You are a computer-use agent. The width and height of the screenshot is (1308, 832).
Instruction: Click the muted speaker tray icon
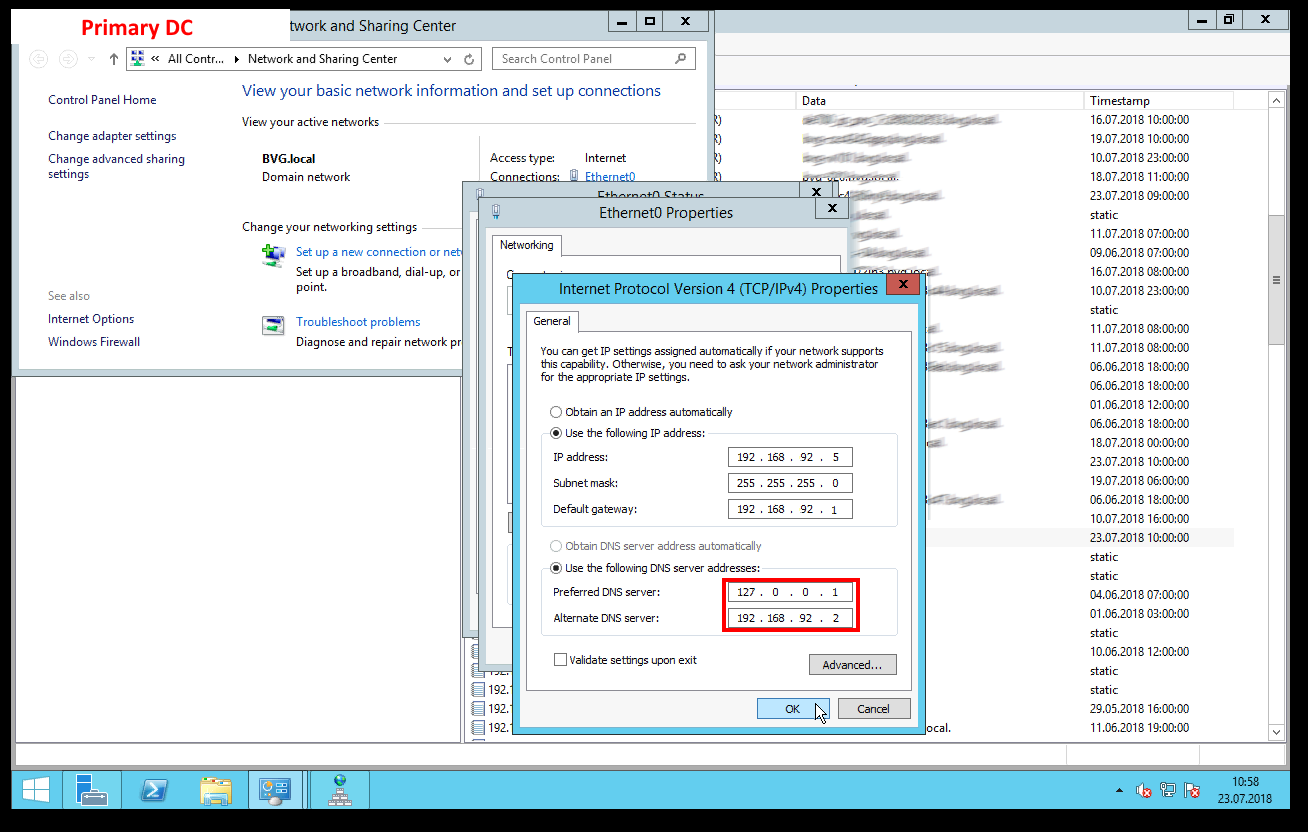1144,791
